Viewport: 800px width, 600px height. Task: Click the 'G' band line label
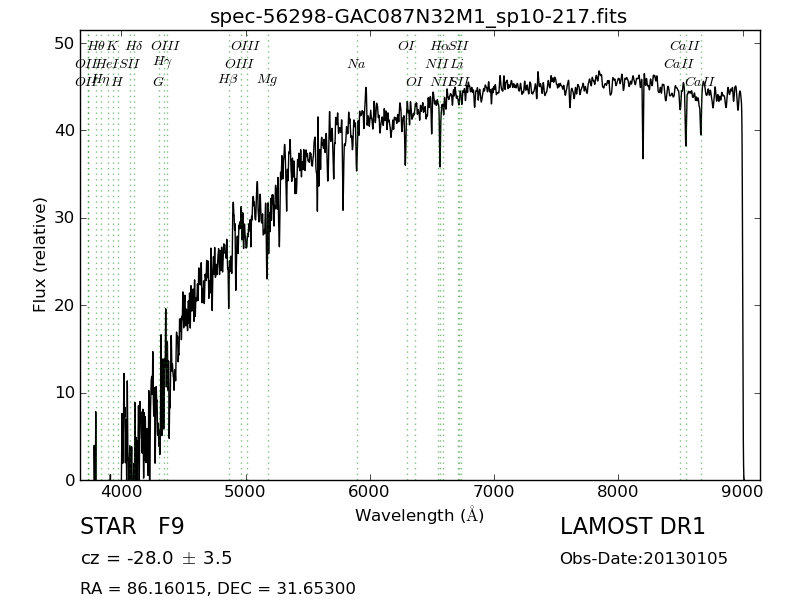coord(159,82)
